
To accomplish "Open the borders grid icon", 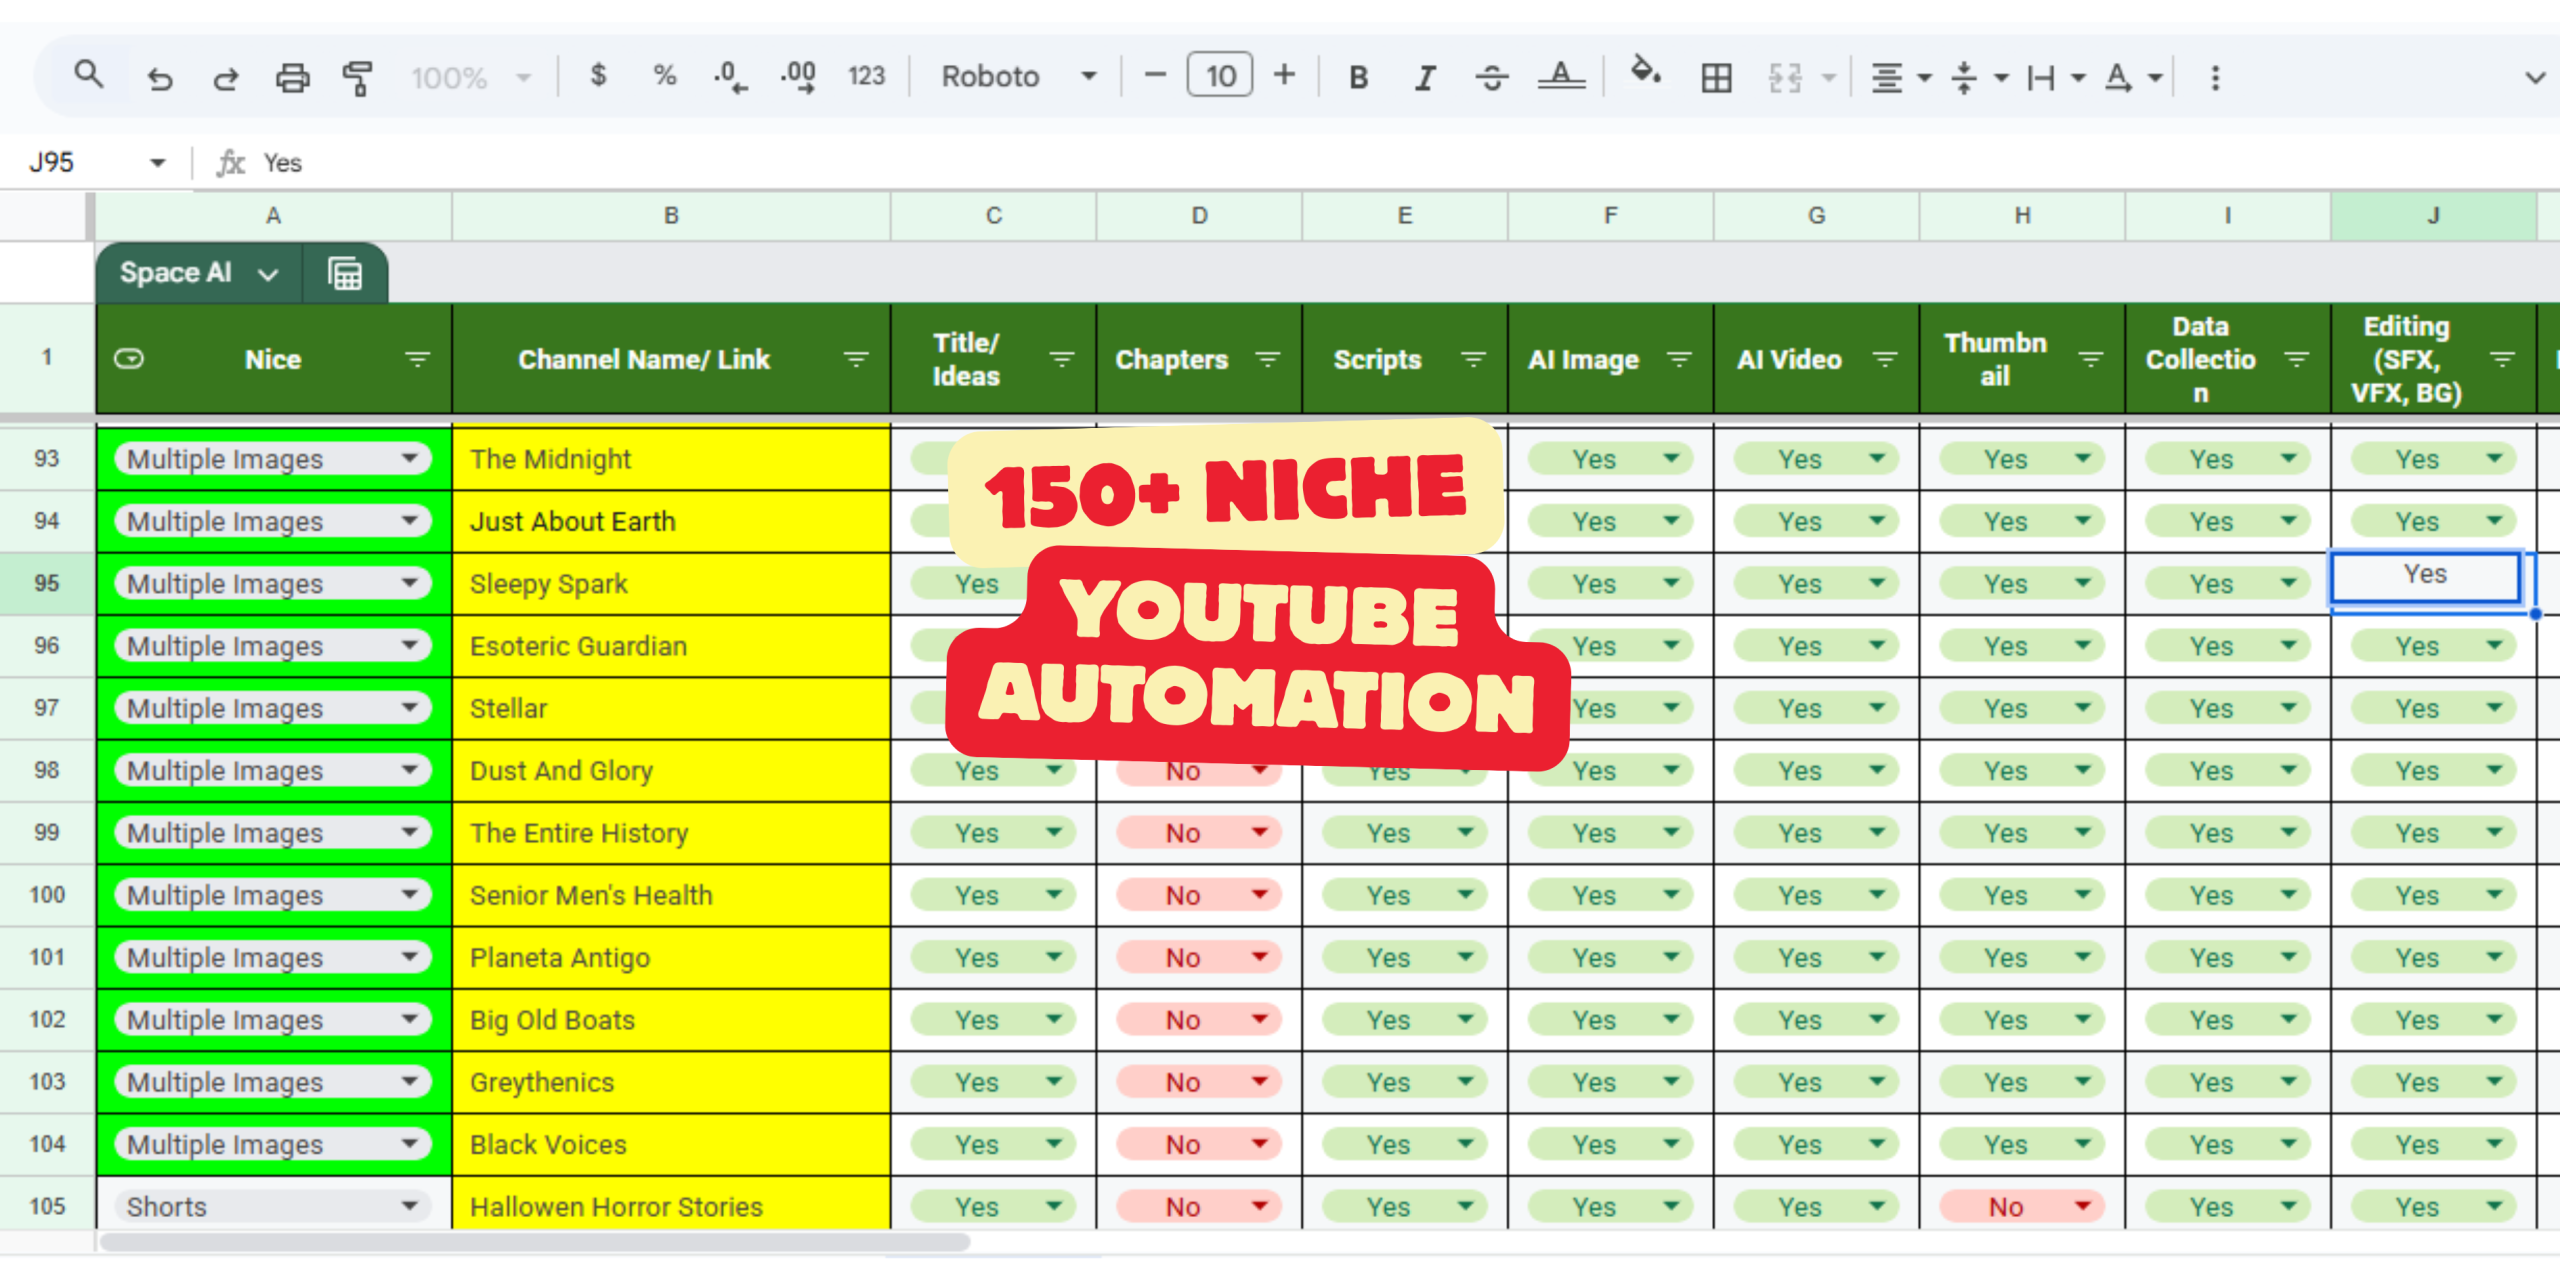I will click(x=1716, y=77).
